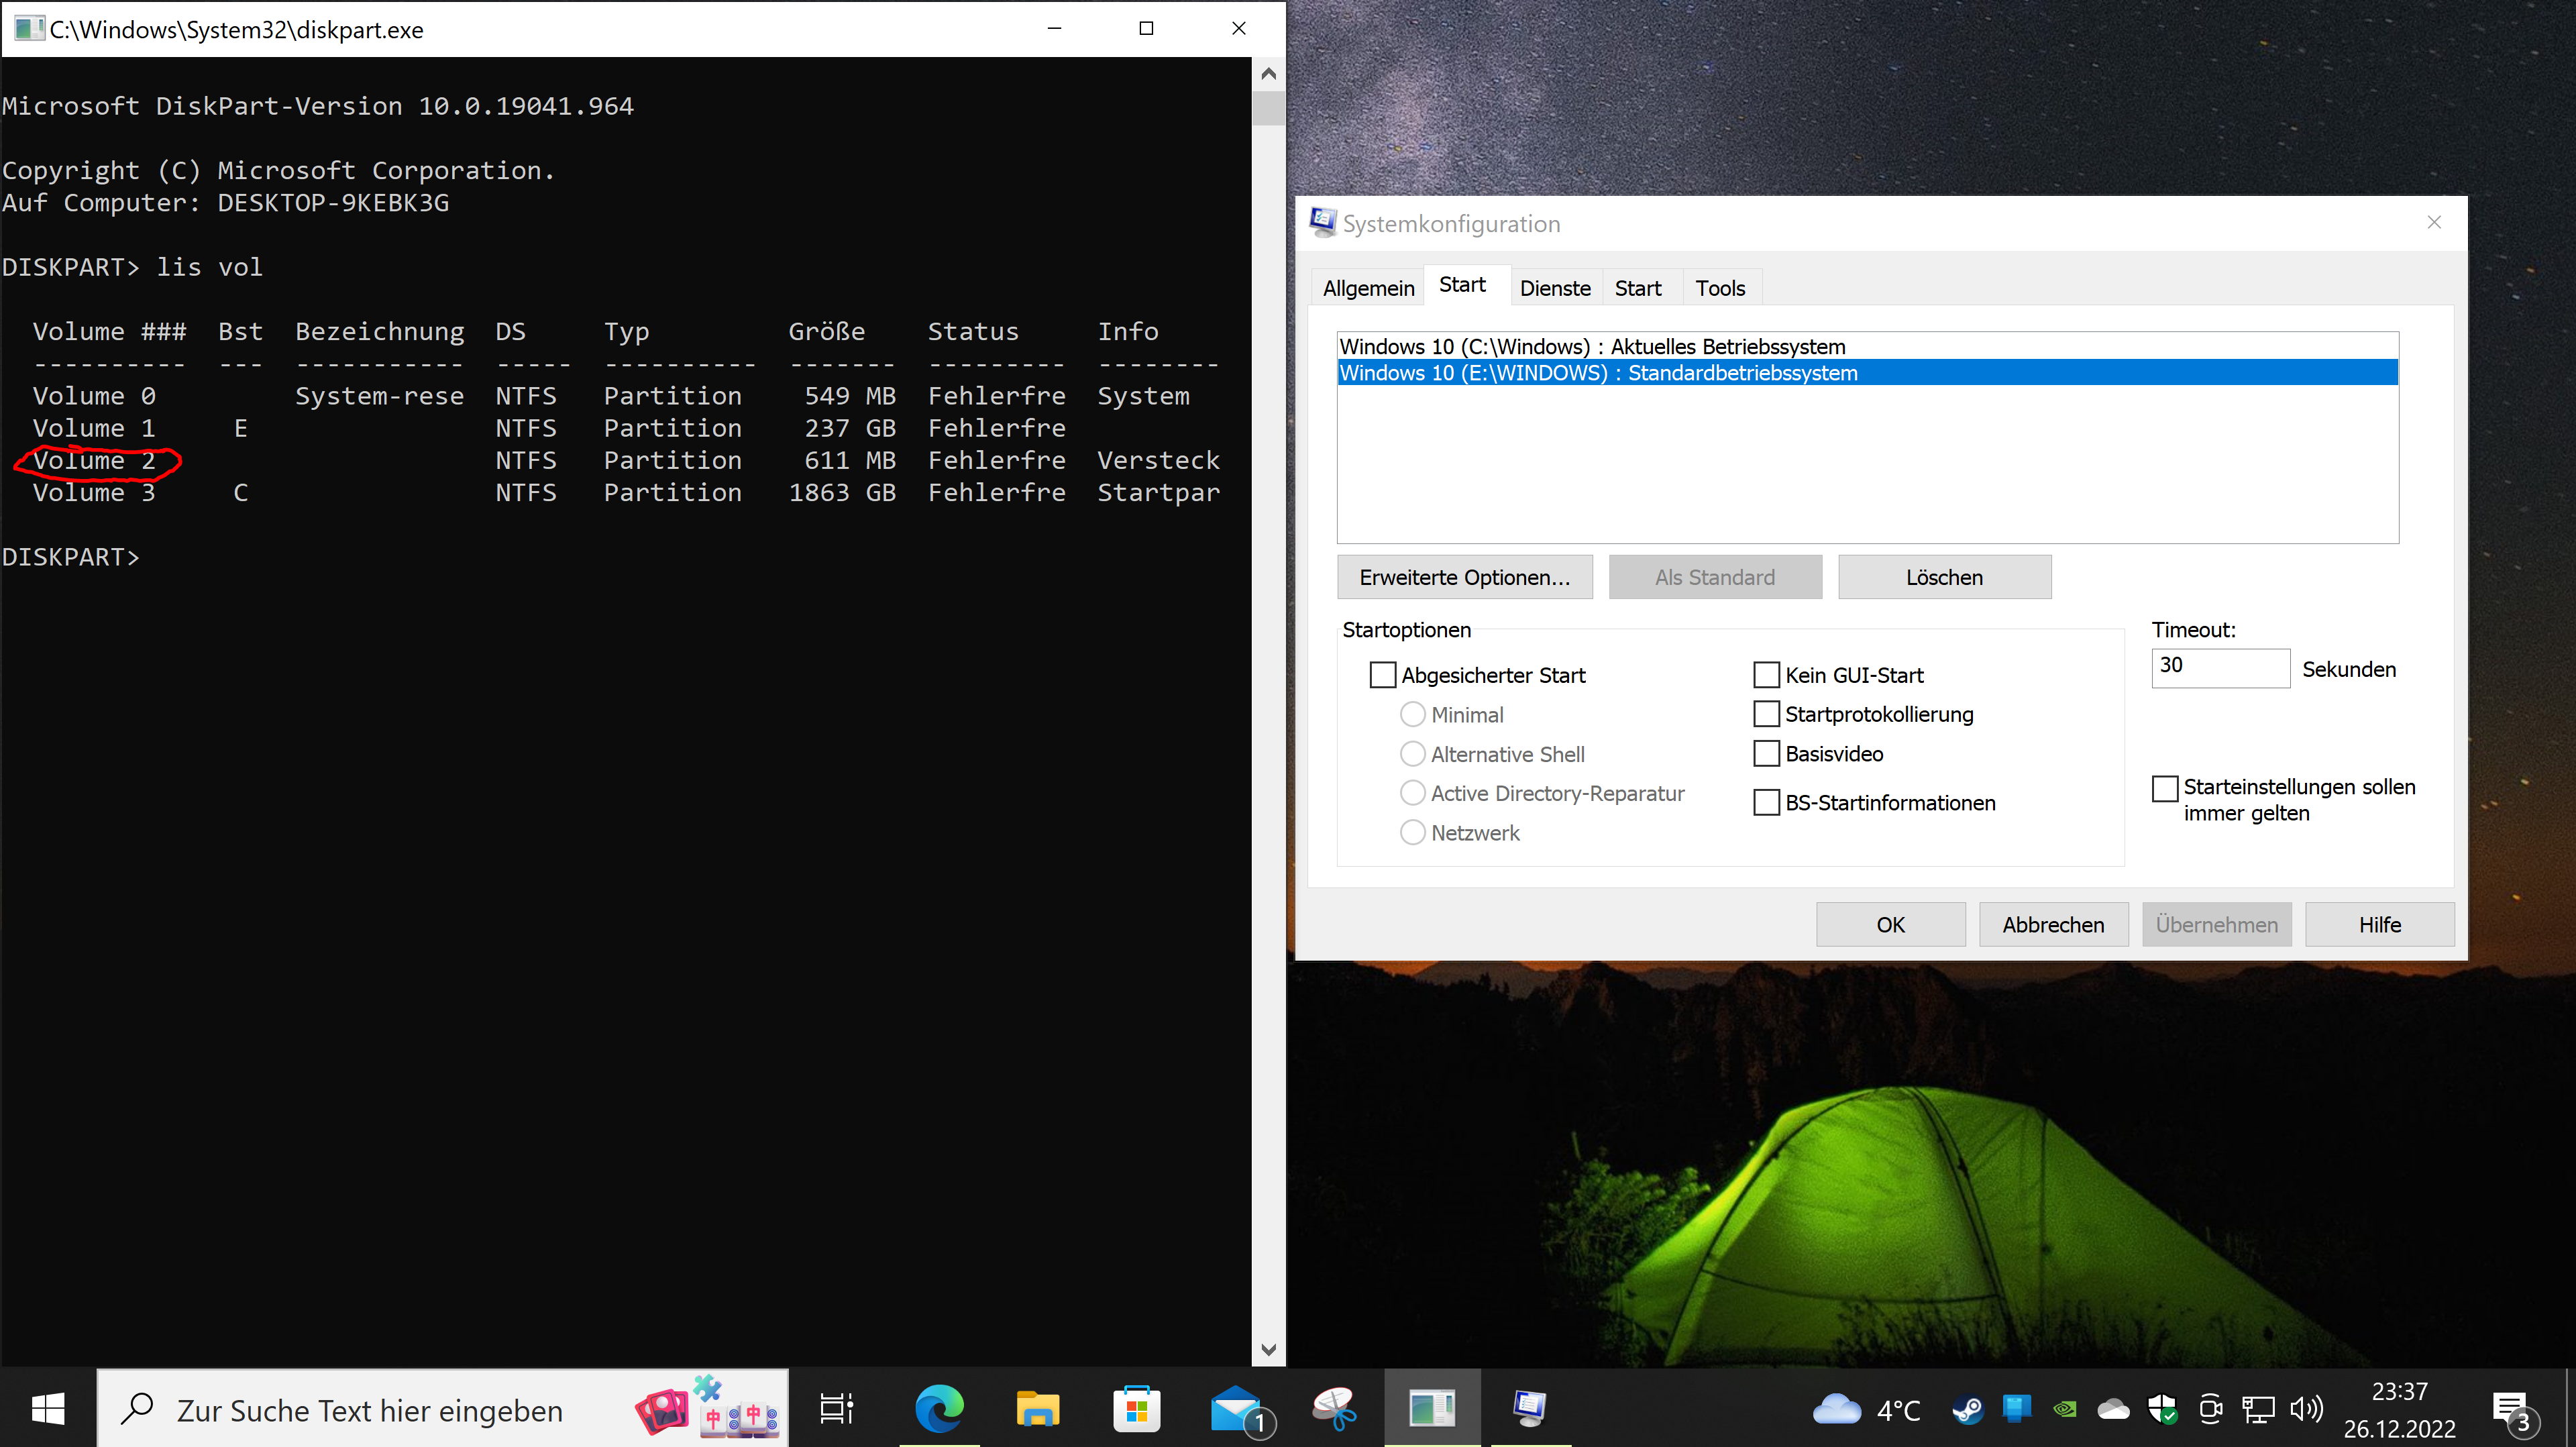Enable Starteinstellungen sollen immer gelten

[x=2165, y=788]
